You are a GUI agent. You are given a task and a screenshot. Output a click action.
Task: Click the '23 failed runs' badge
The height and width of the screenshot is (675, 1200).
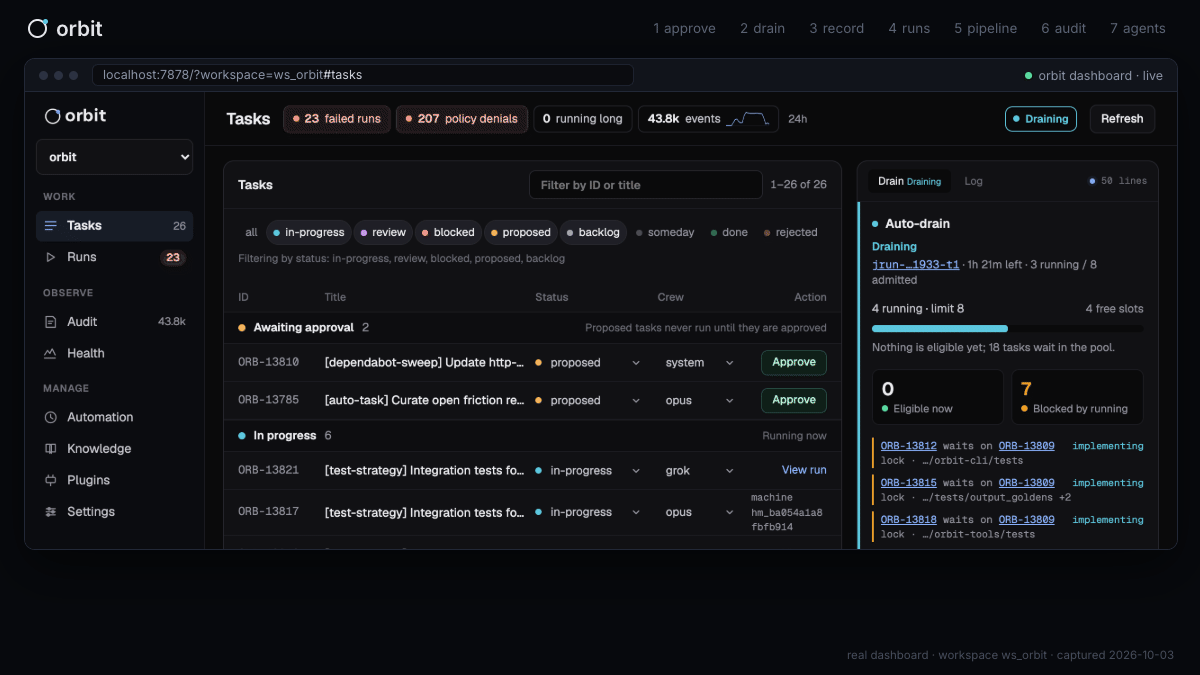337,119
